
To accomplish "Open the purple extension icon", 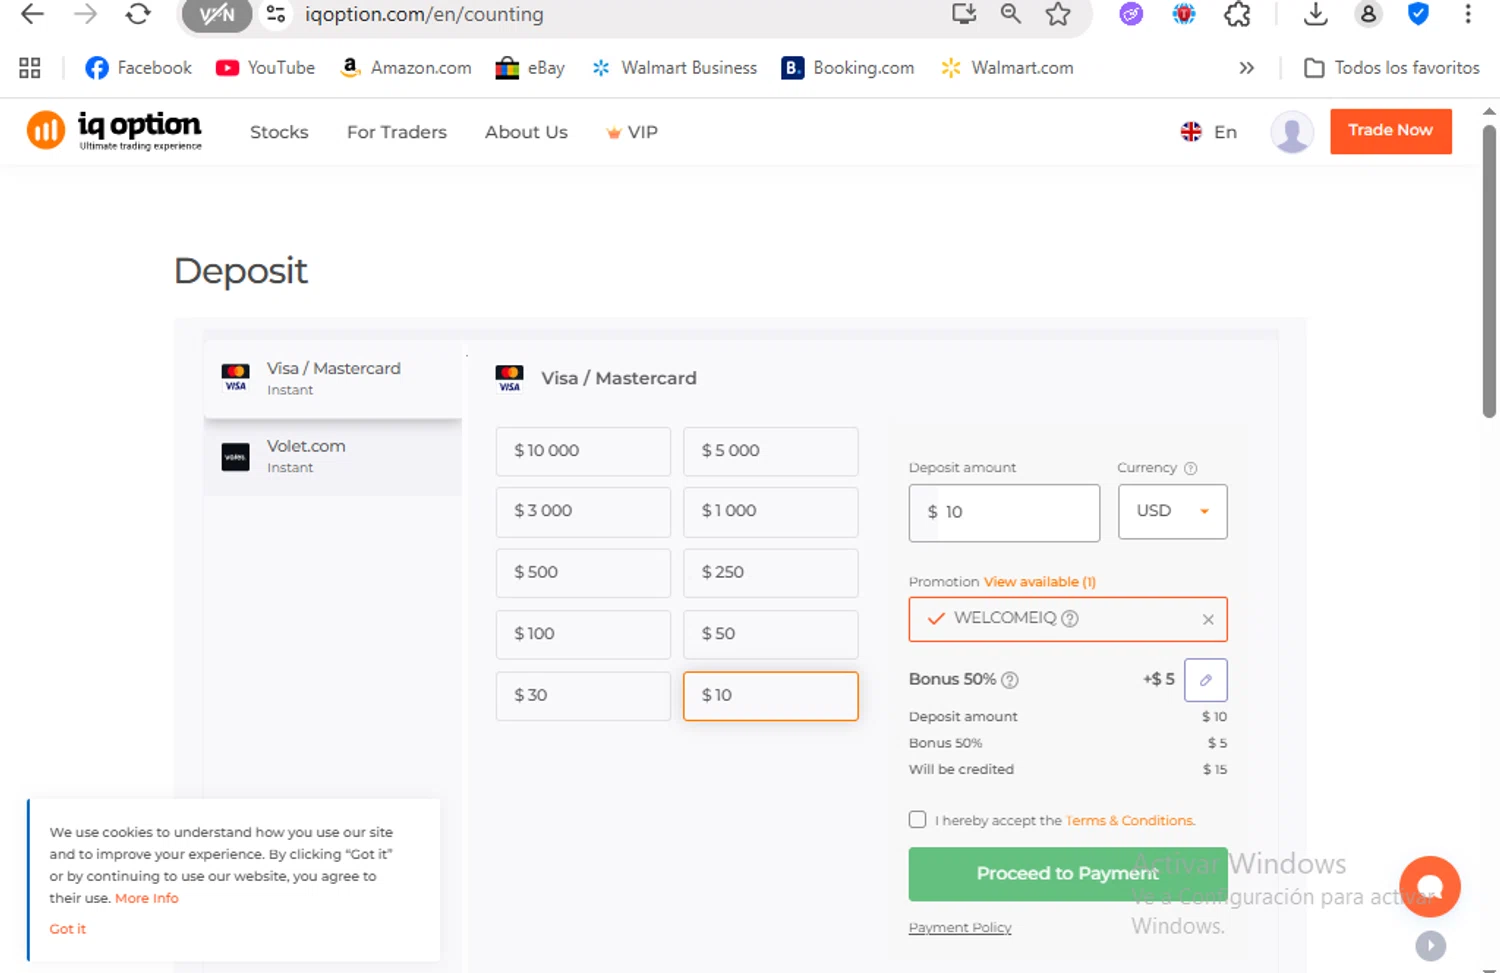I will [x=1131, y=14].
